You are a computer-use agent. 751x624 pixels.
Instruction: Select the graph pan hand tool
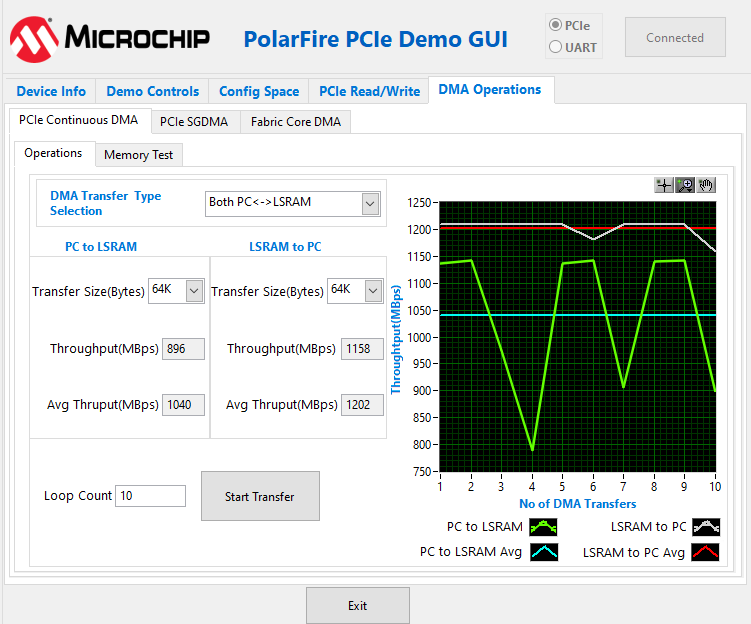pos(706,185)
